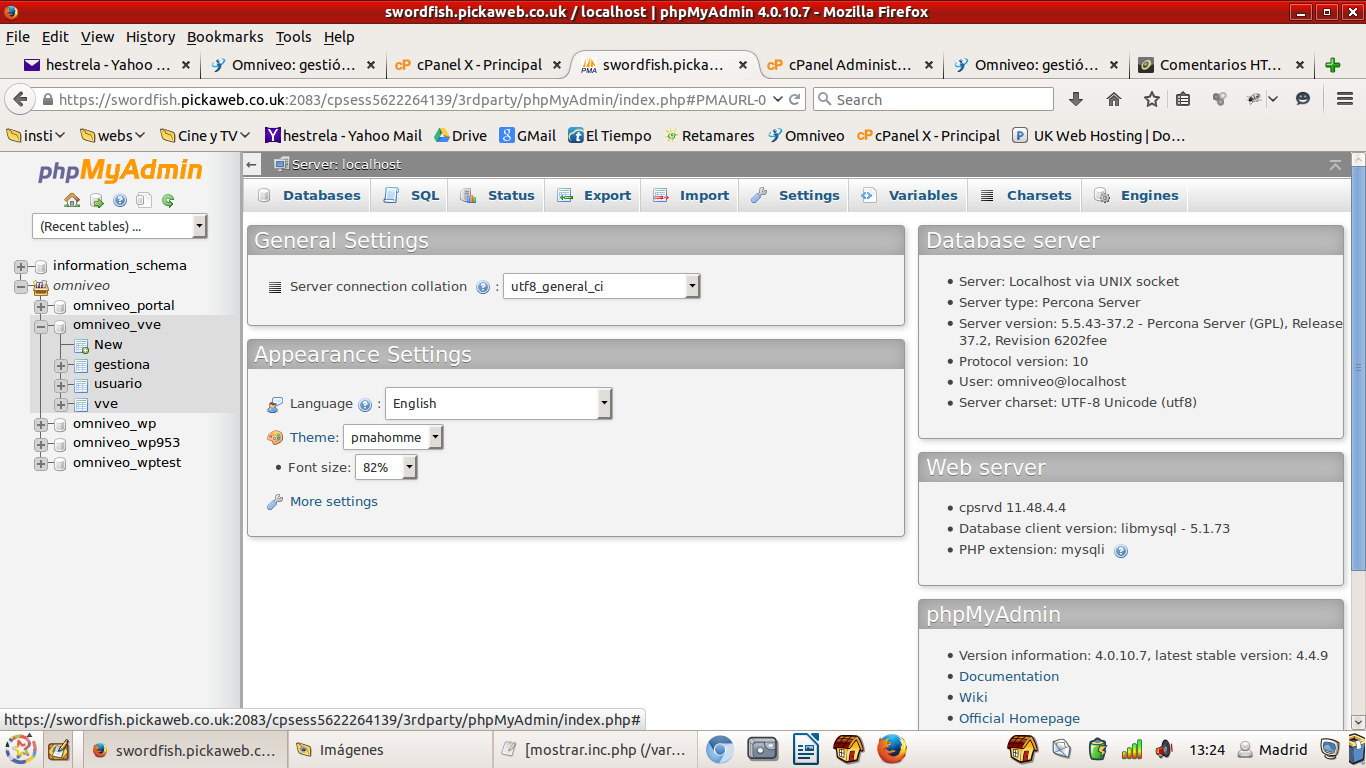Image resolution: width=1366 pixels, height=768 pixels.
Task: Click the collapse navigation arrow left of Server
Action: [x=252, y=165]
